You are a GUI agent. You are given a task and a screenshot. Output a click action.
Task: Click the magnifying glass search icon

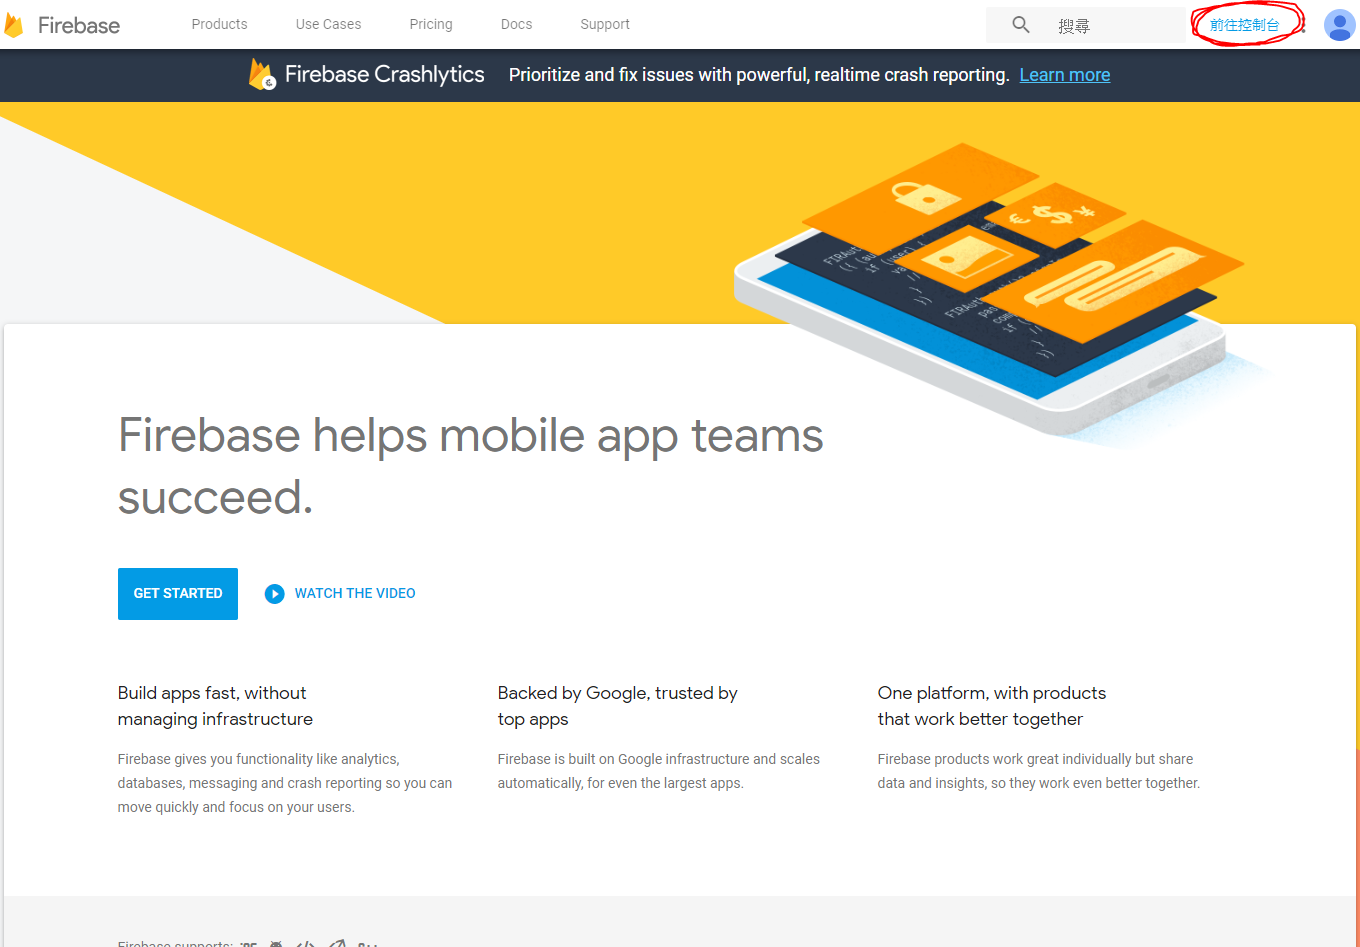click(1020, 25)
